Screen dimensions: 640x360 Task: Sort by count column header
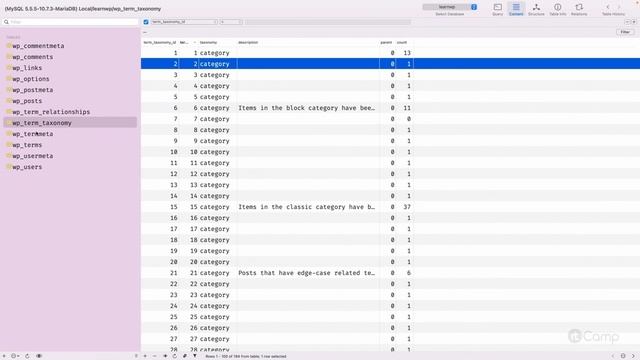tap(402, 42)
